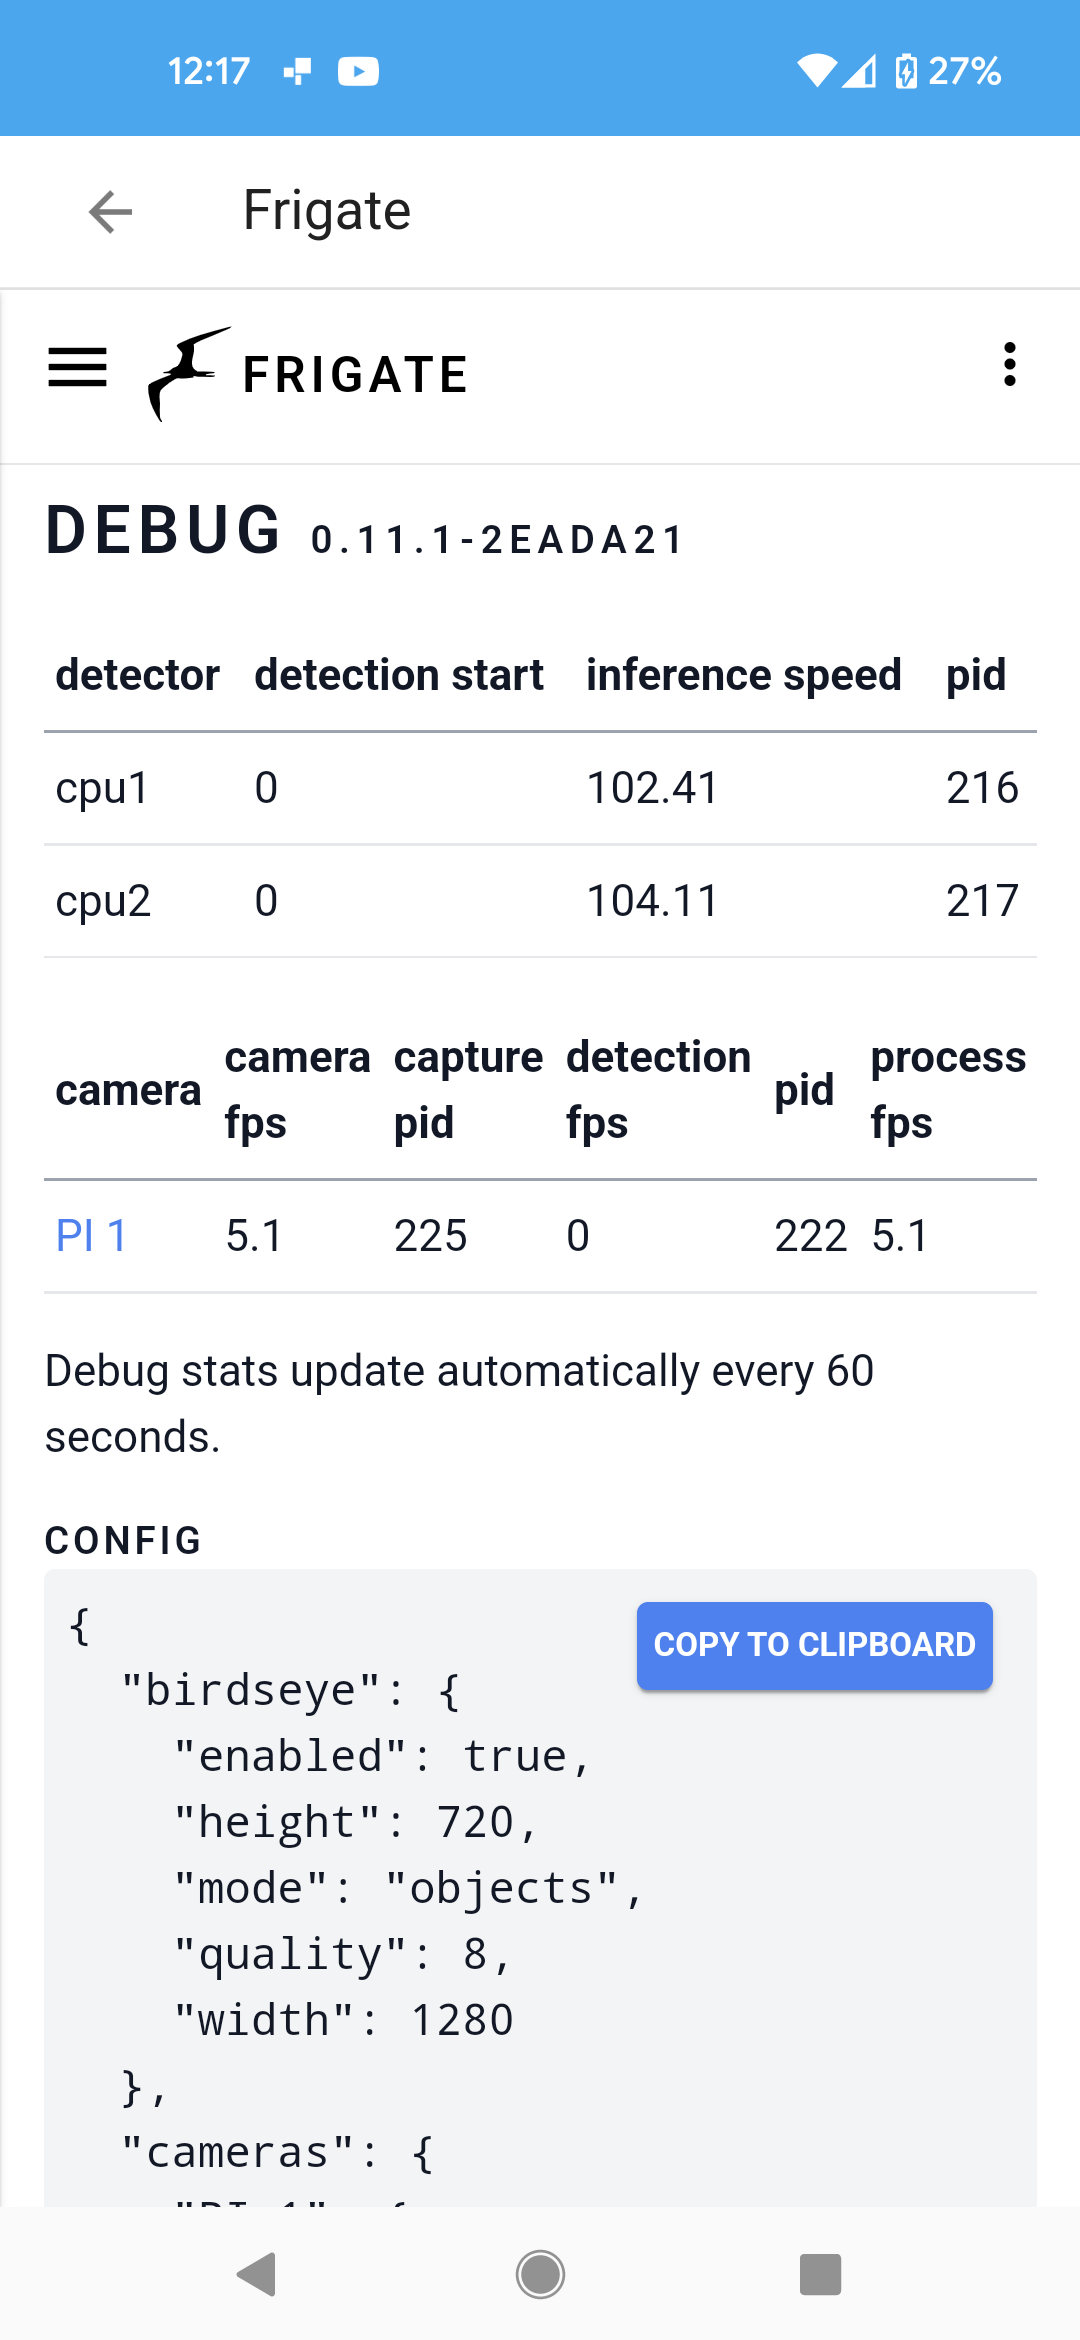
Task: Click the camera fps column header
Action: coord(297,1089)
